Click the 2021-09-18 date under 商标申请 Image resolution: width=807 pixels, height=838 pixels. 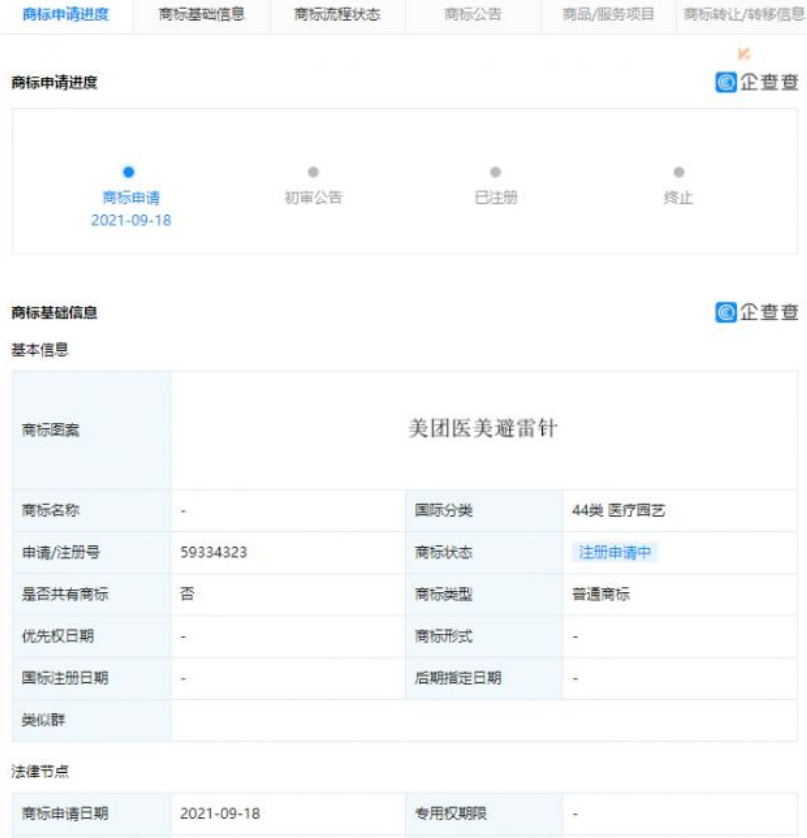coord(130,220)
